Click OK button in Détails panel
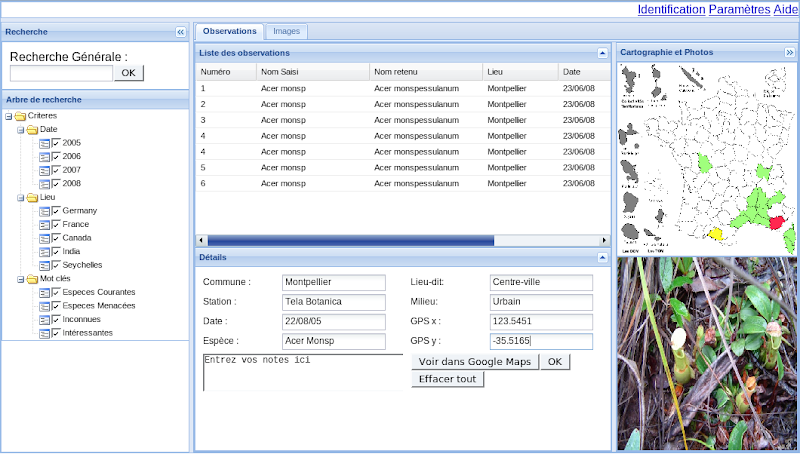This screenshot has height=454, width=800. (x=555, y=362)
